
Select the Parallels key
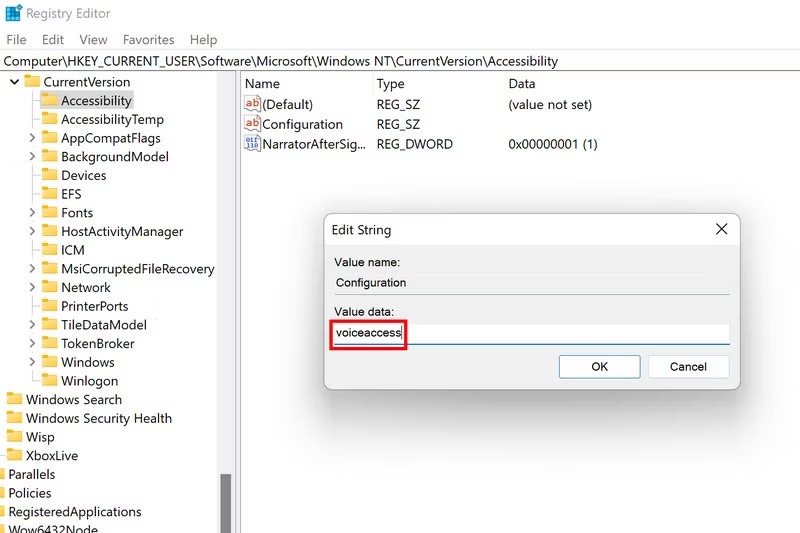pyautogui.click(x=32, y=474)
